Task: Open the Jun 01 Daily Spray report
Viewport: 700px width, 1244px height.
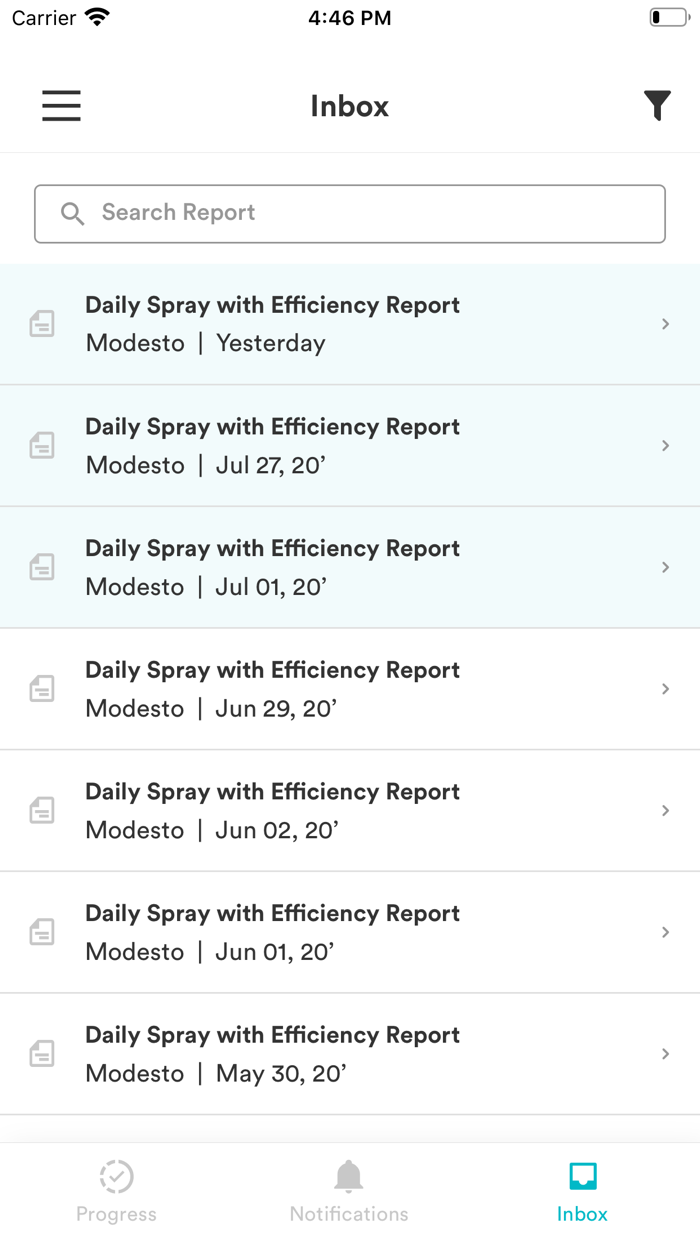Action: click(272, 932)
